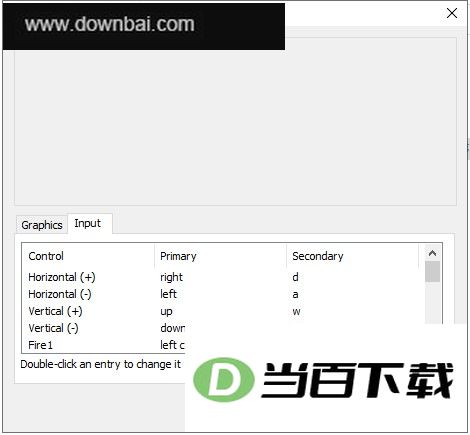Click the 'up' primary key binding
Screen dimensions: 470x435
coord(166,312)
